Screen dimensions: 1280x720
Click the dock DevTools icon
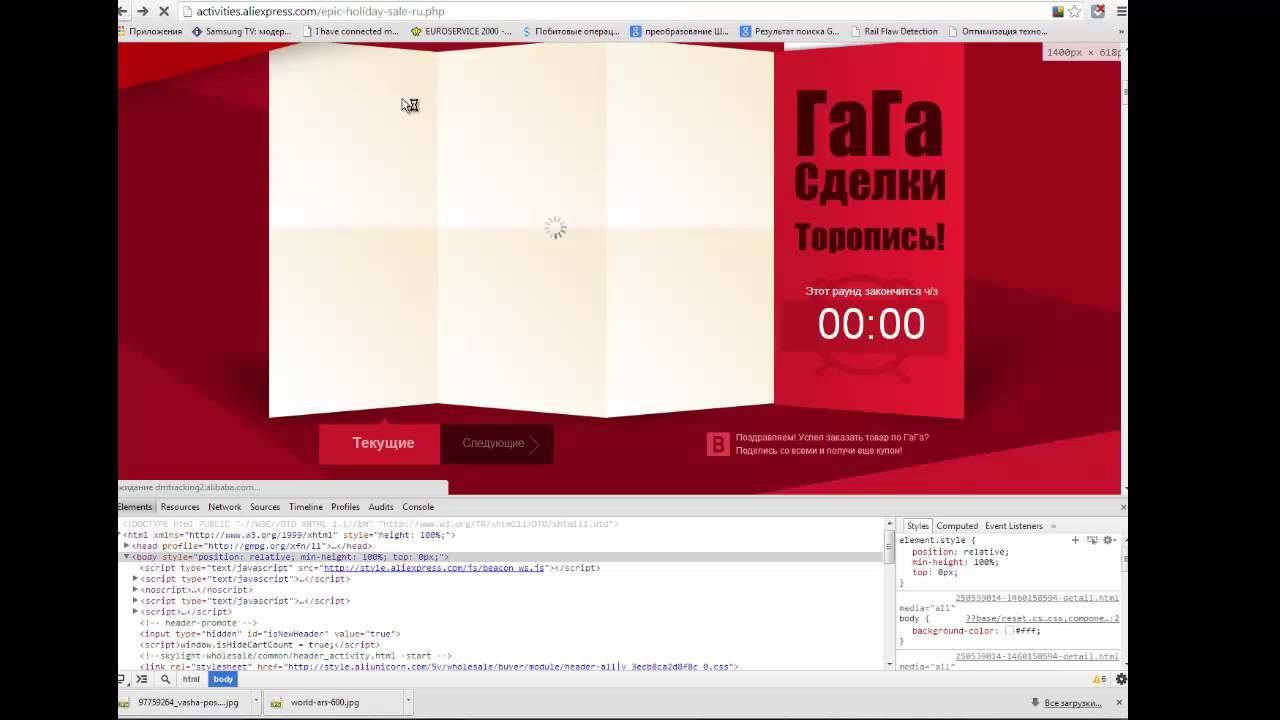click(121, 679)
